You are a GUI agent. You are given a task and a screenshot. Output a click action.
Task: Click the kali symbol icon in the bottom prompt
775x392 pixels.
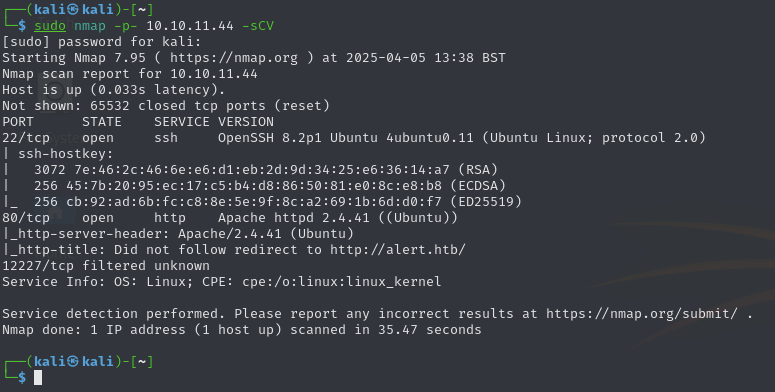(73, 361)
